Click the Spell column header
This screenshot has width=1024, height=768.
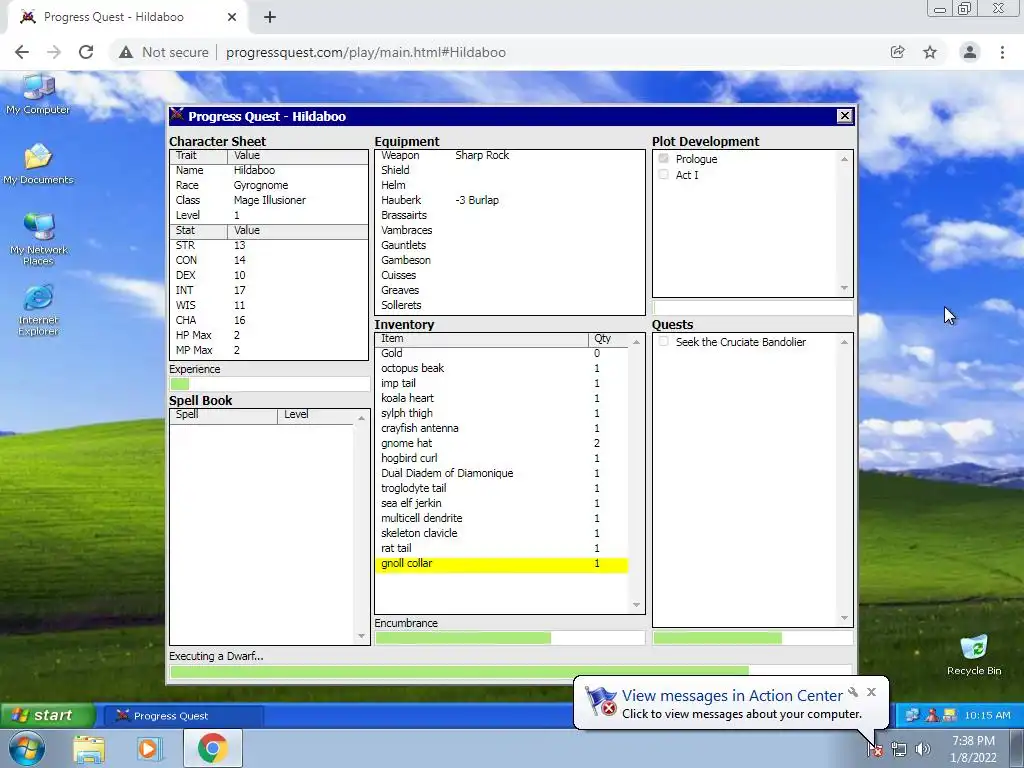(x=223, y=415)
